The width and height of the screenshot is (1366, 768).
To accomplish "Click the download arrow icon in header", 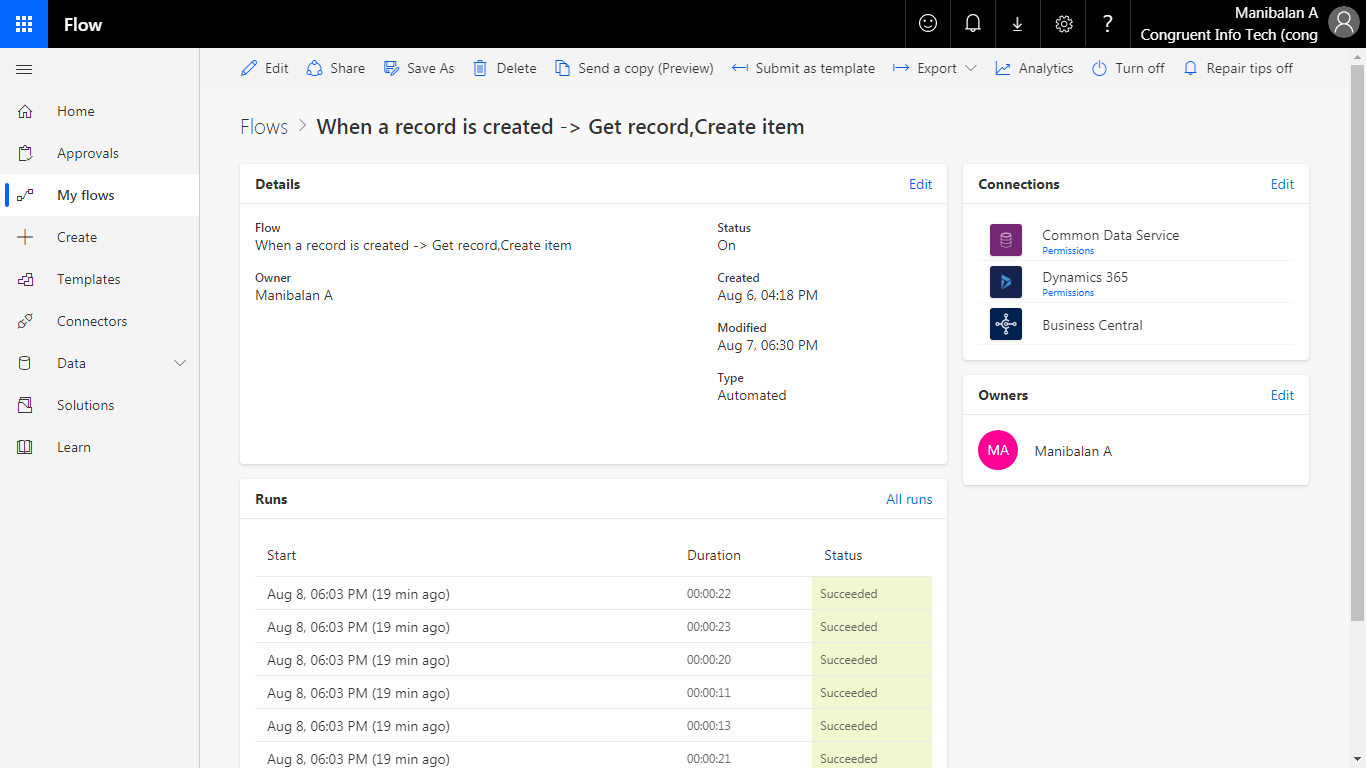I will pos(1018,24).
